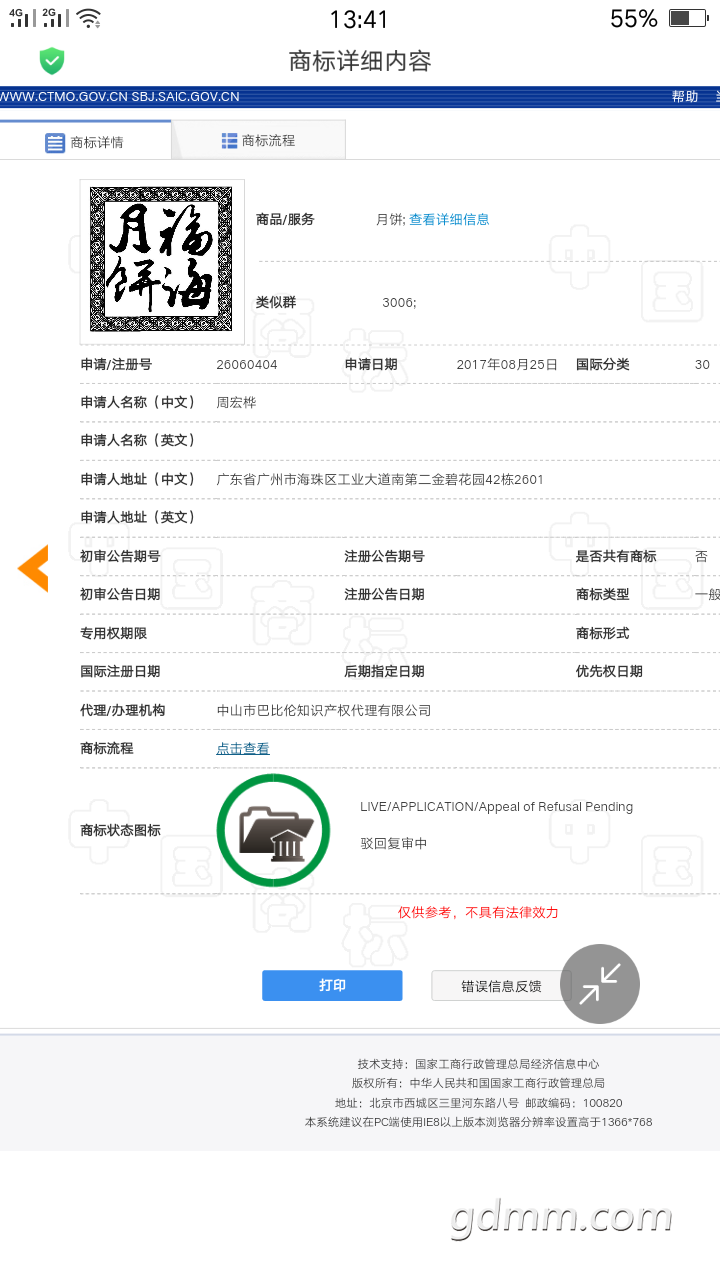Click the trademark status folder icon
Screen dimensions: 720x1280
coord(273,830)
